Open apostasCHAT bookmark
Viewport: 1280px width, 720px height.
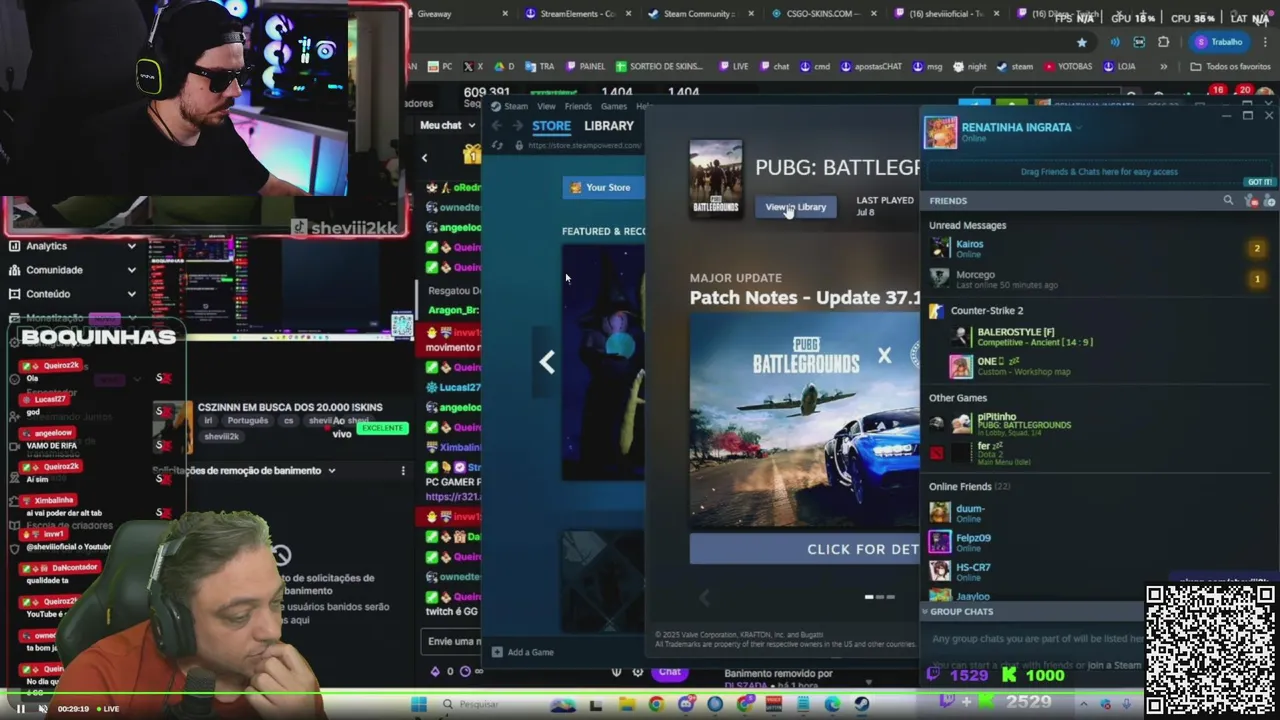[871, 67]
